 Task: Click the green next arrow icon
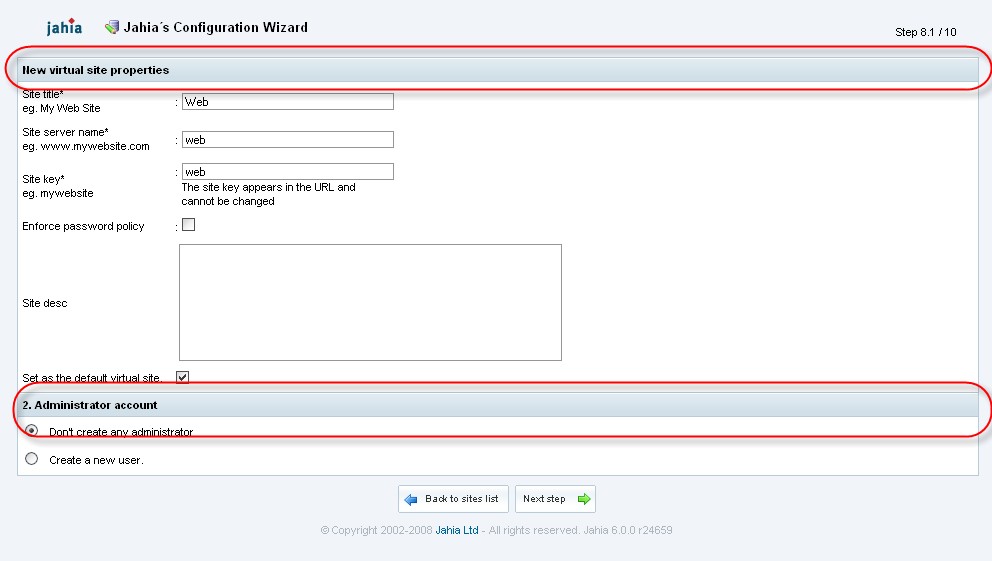(584, 499)
